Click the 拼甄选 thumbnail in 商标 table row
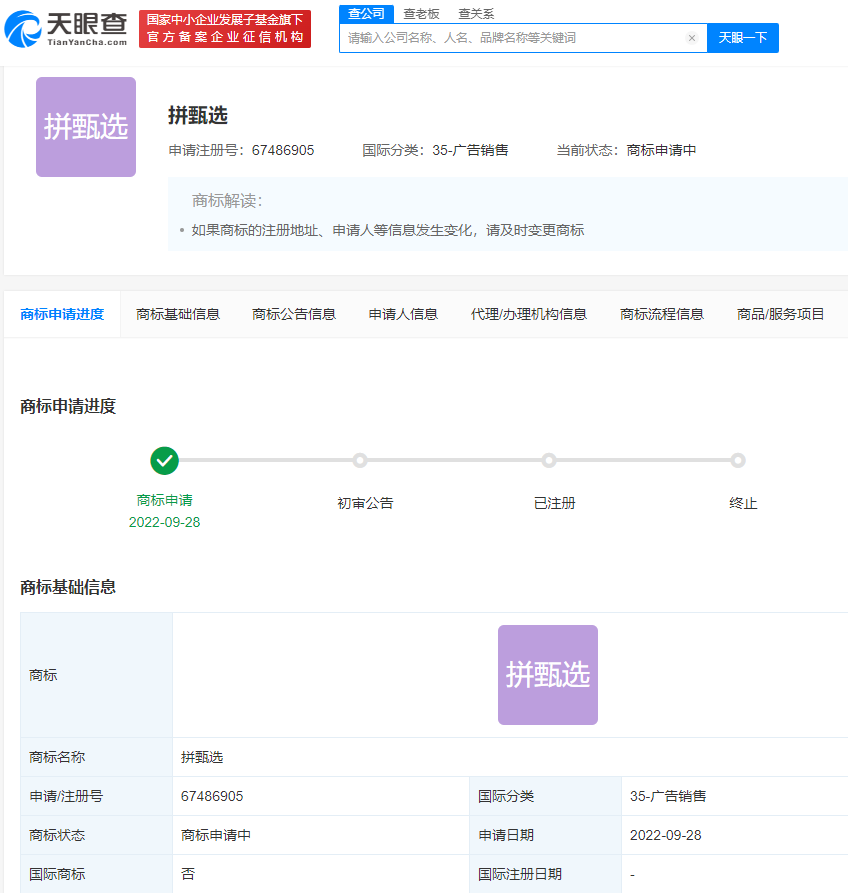 click(x=547, y=674)
